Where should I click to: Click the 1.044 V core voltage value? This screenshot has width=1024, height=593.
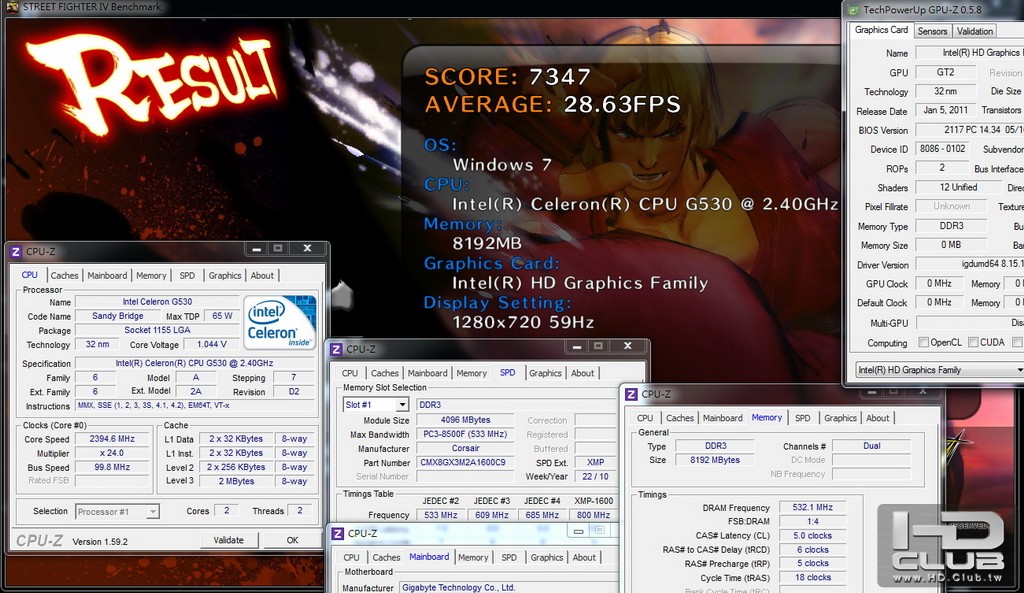click(212, 345)
